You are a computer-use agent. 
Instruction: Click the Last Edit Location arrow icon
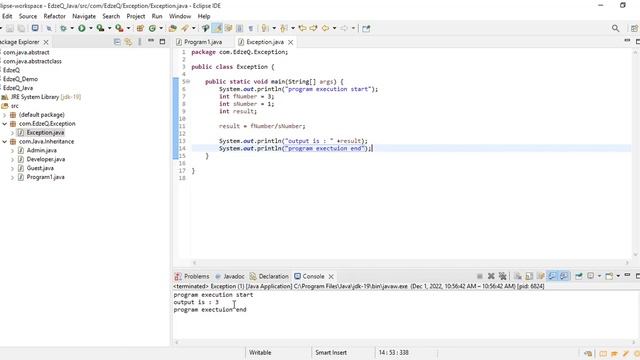coord(302,28)
